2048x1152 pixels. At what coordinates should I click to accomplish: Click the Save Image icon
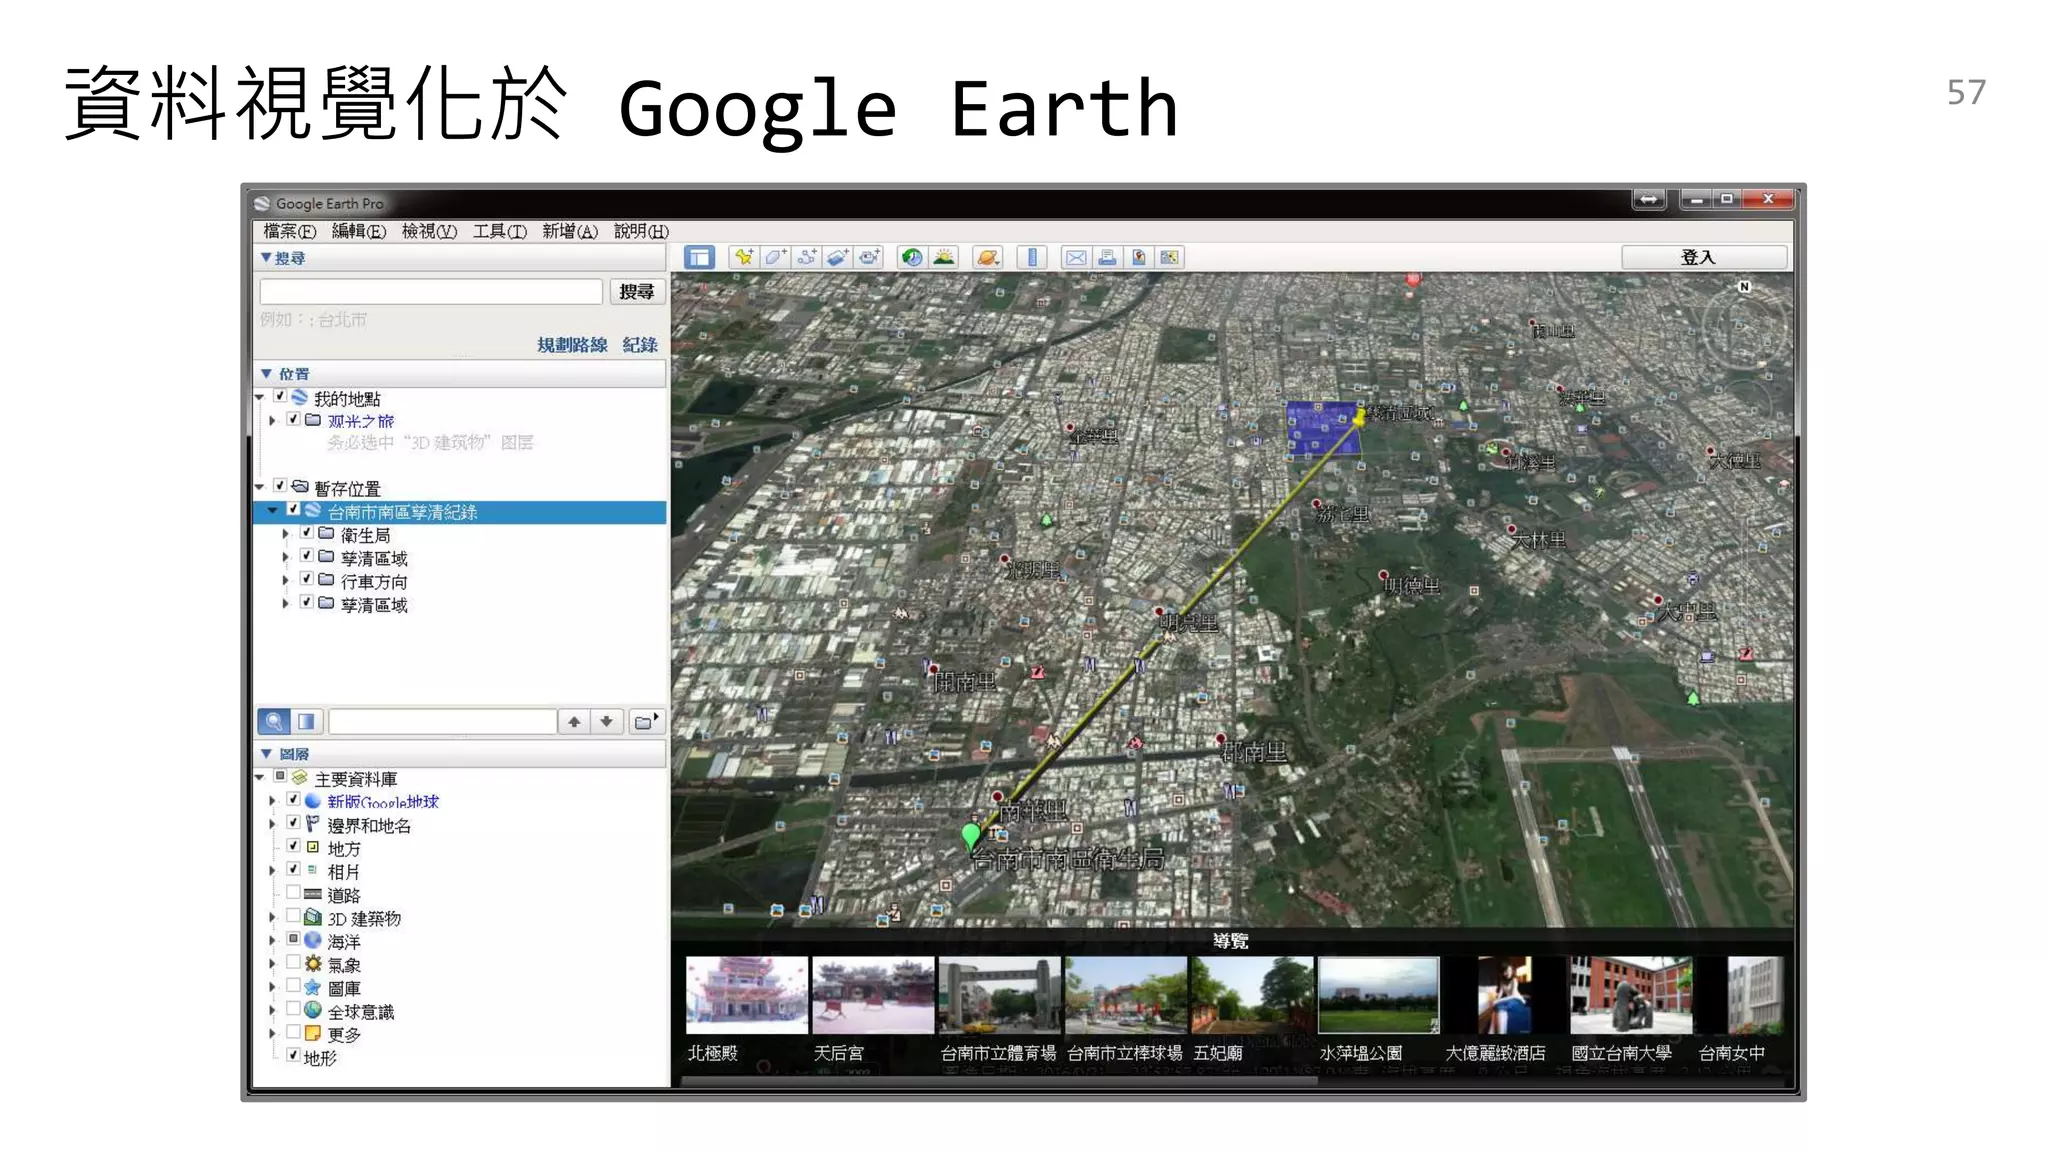pos(1138,258)
